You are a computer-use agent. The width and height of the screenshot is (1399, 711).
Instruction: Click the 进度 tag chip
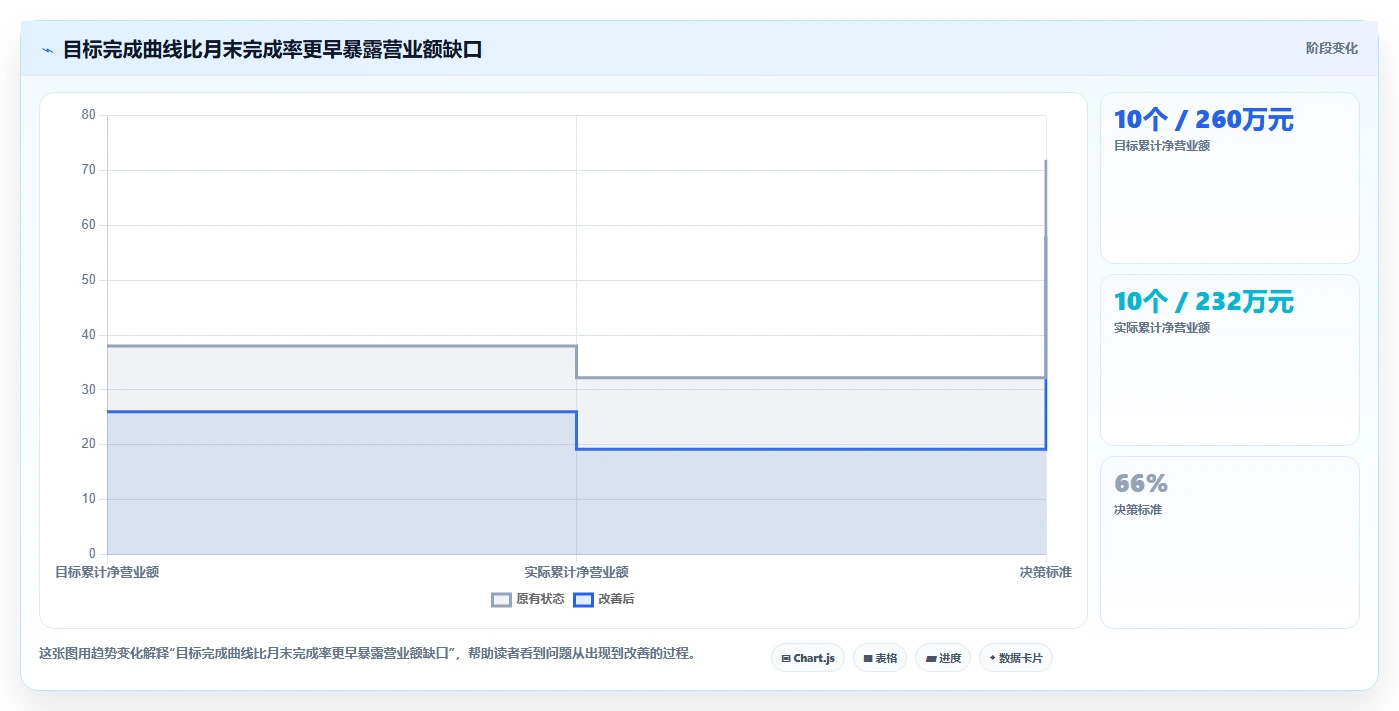coord(943,658)
